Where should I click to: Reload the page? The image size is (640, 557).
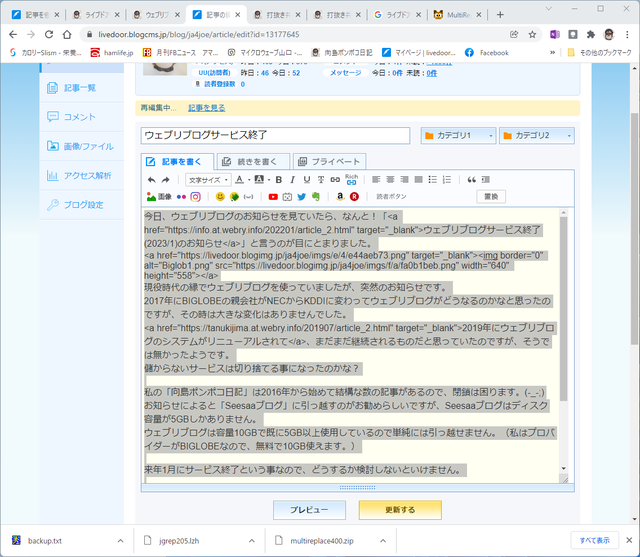[x=49, y=35]
